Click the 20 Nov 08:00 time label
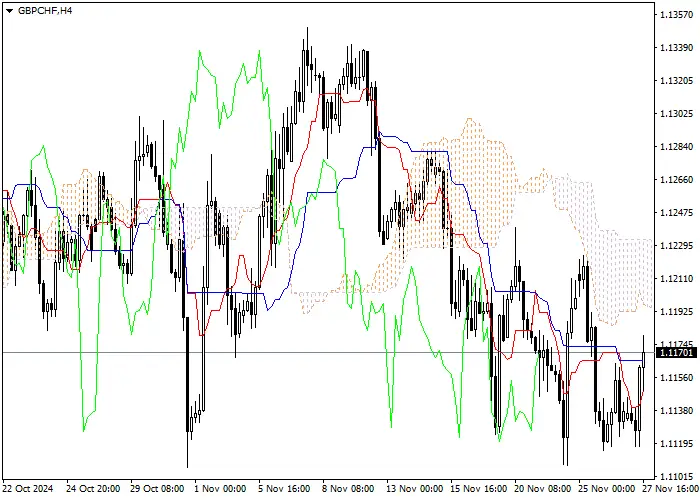 [x=543, y=489]
